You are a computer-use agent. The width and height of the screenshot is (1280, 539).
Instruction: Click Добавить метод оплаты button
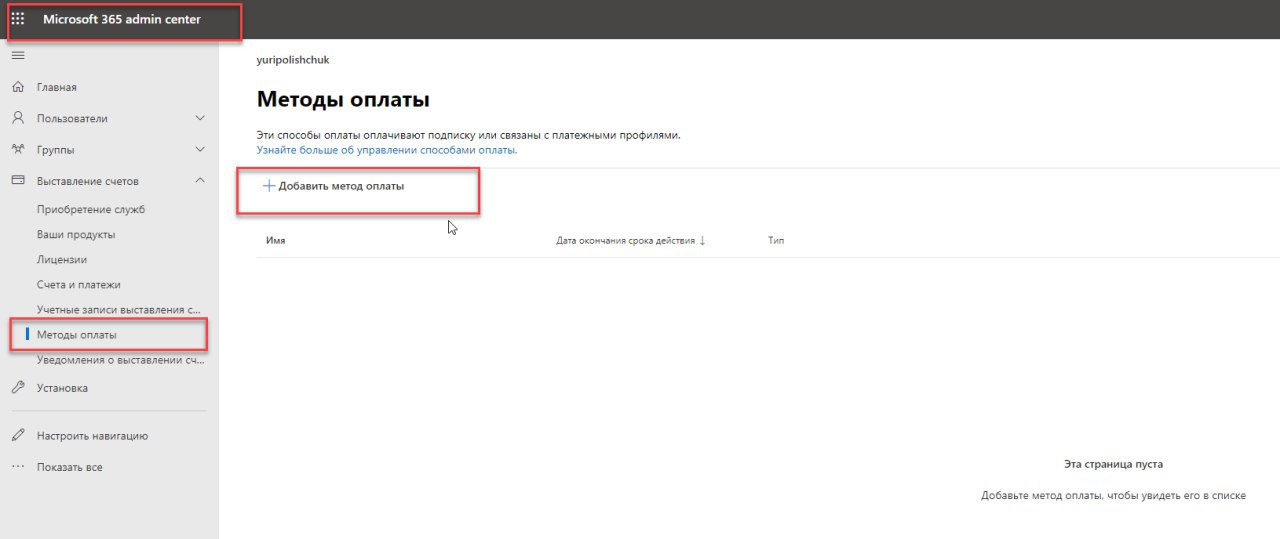pyautogui.click(x=333, y=186)
